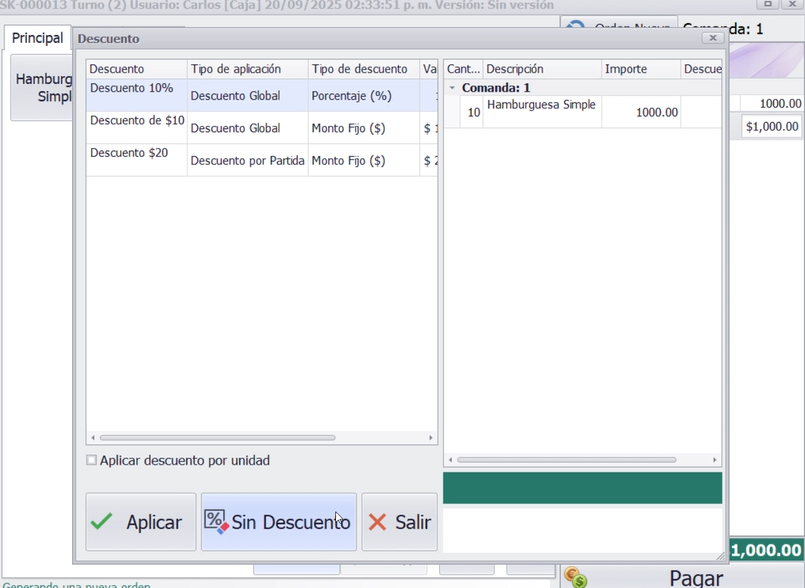Select the Descuento 10% row
Viewport: 805px width, 588px height.
137,95
